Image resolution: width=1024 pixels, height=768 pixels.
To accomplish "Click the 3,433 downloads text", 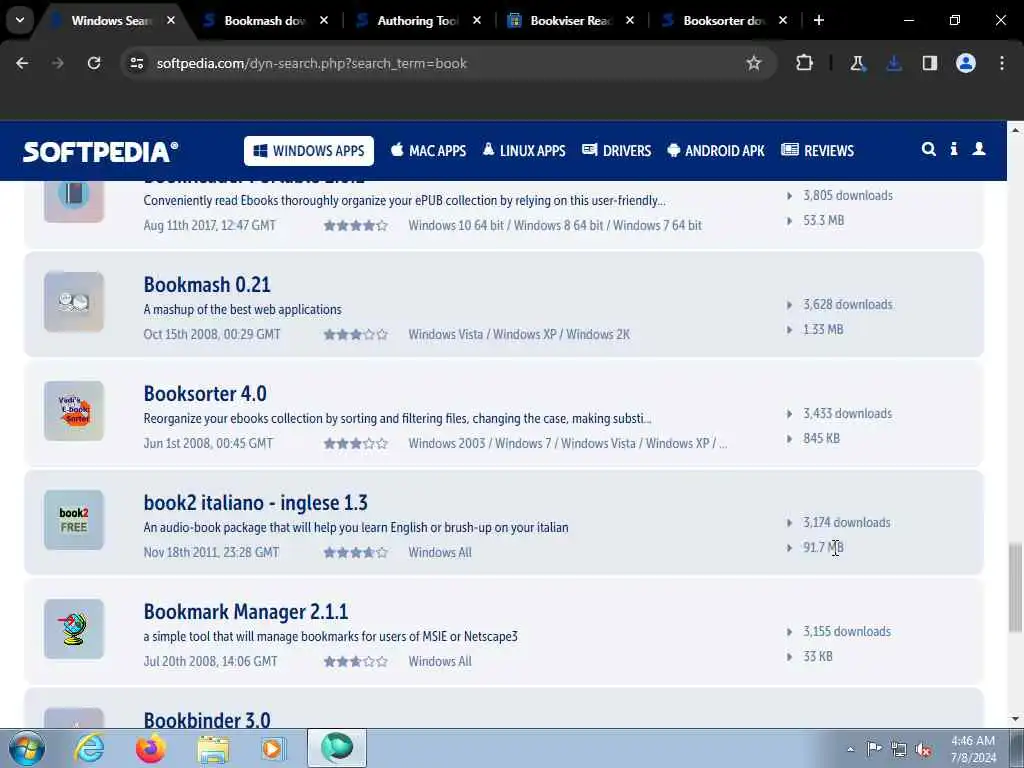I will (x=847, y=413).
